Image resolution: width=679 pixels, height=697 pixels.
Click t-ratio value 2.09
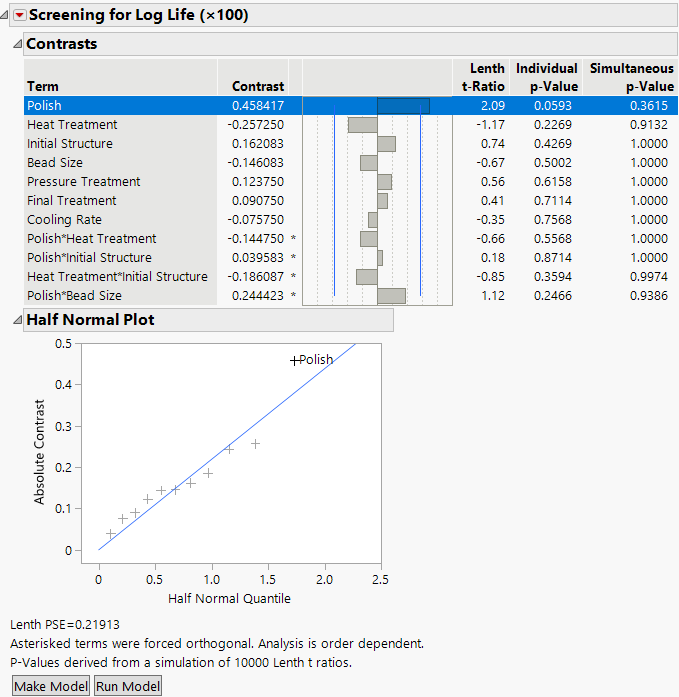pos(493,106)
